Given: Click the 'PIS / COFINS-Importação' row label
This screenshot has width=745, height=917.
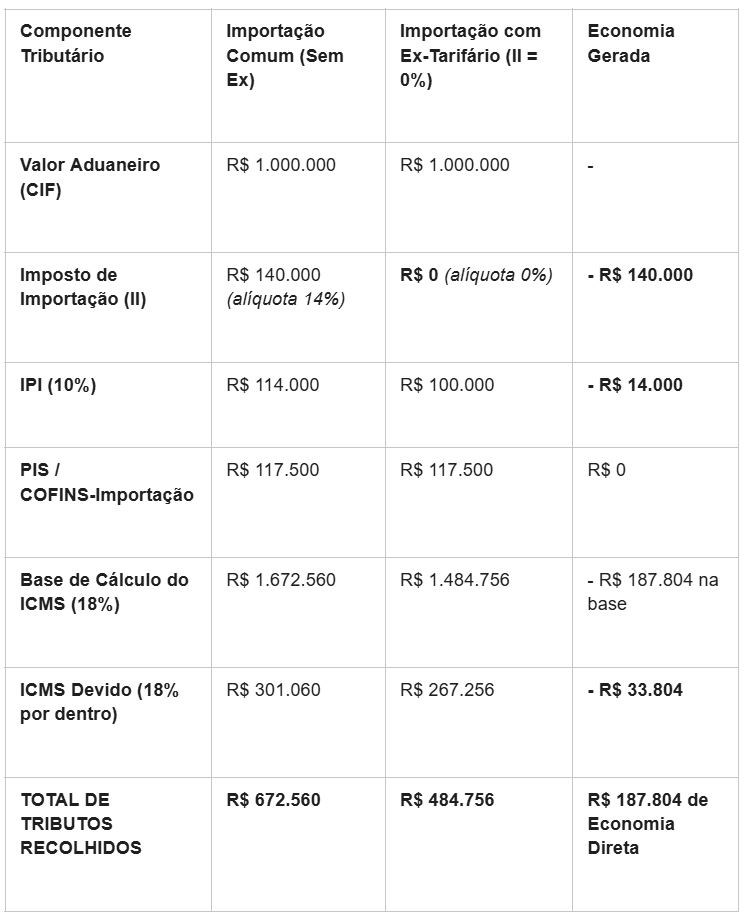Looking at the screenshot, I should click(x=107, y=482).
